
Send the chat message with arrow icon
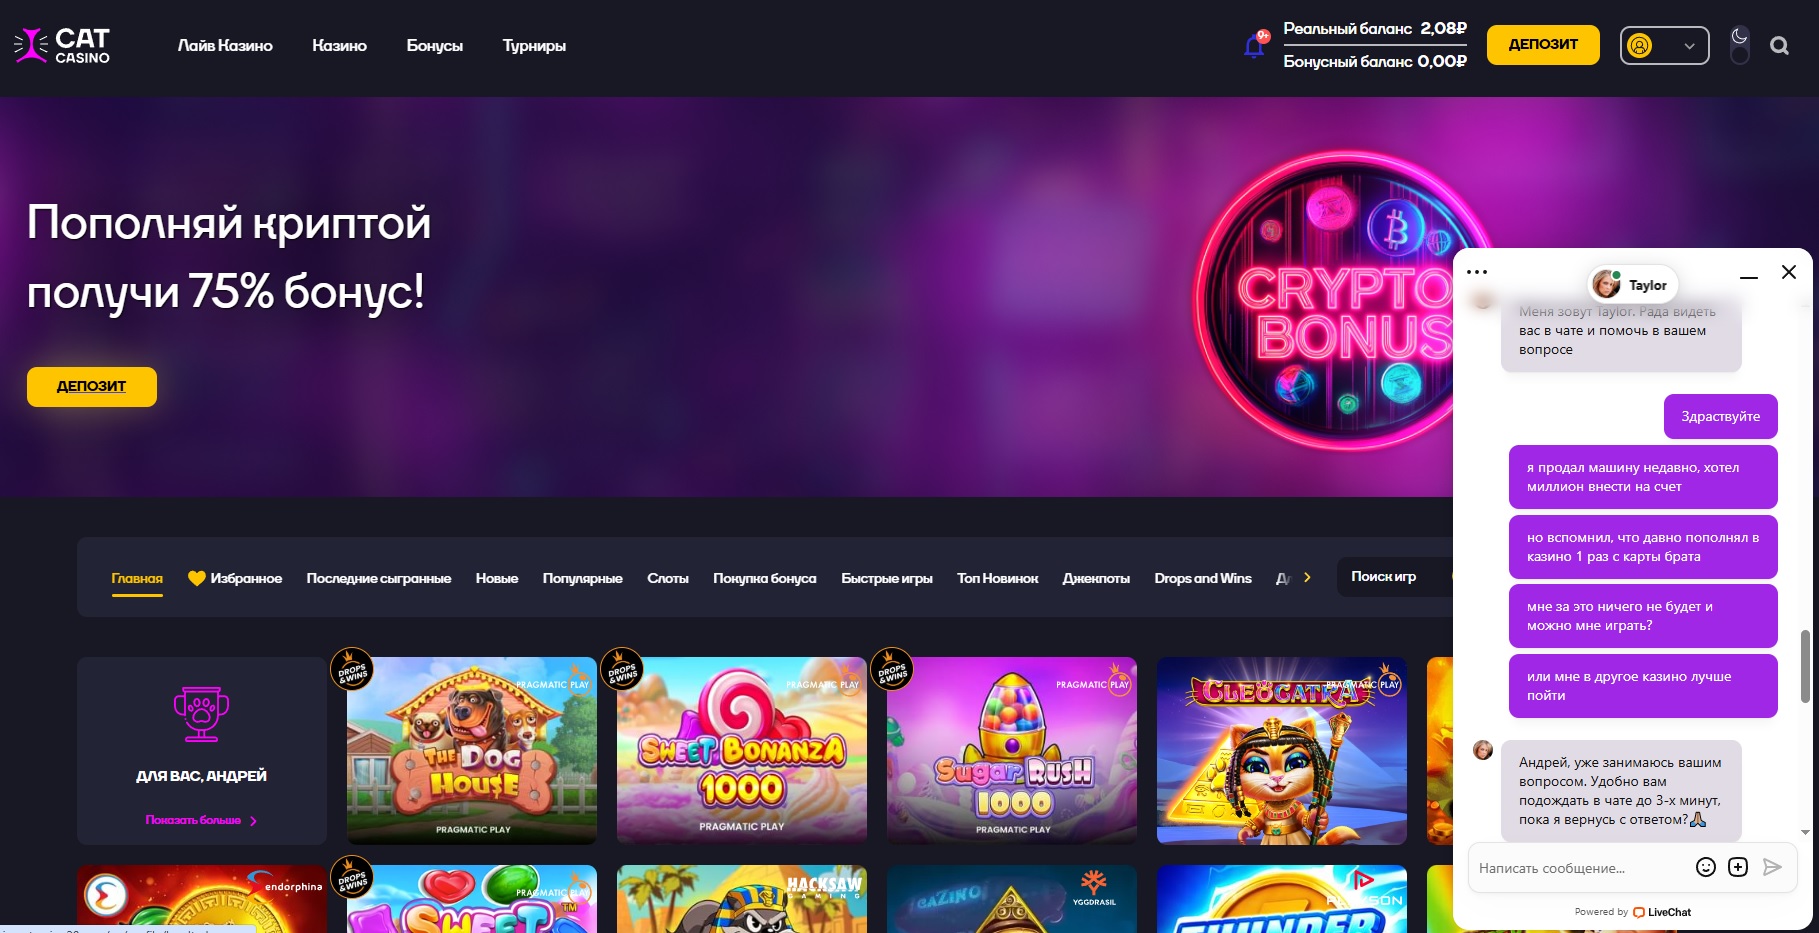point(1772,867)
